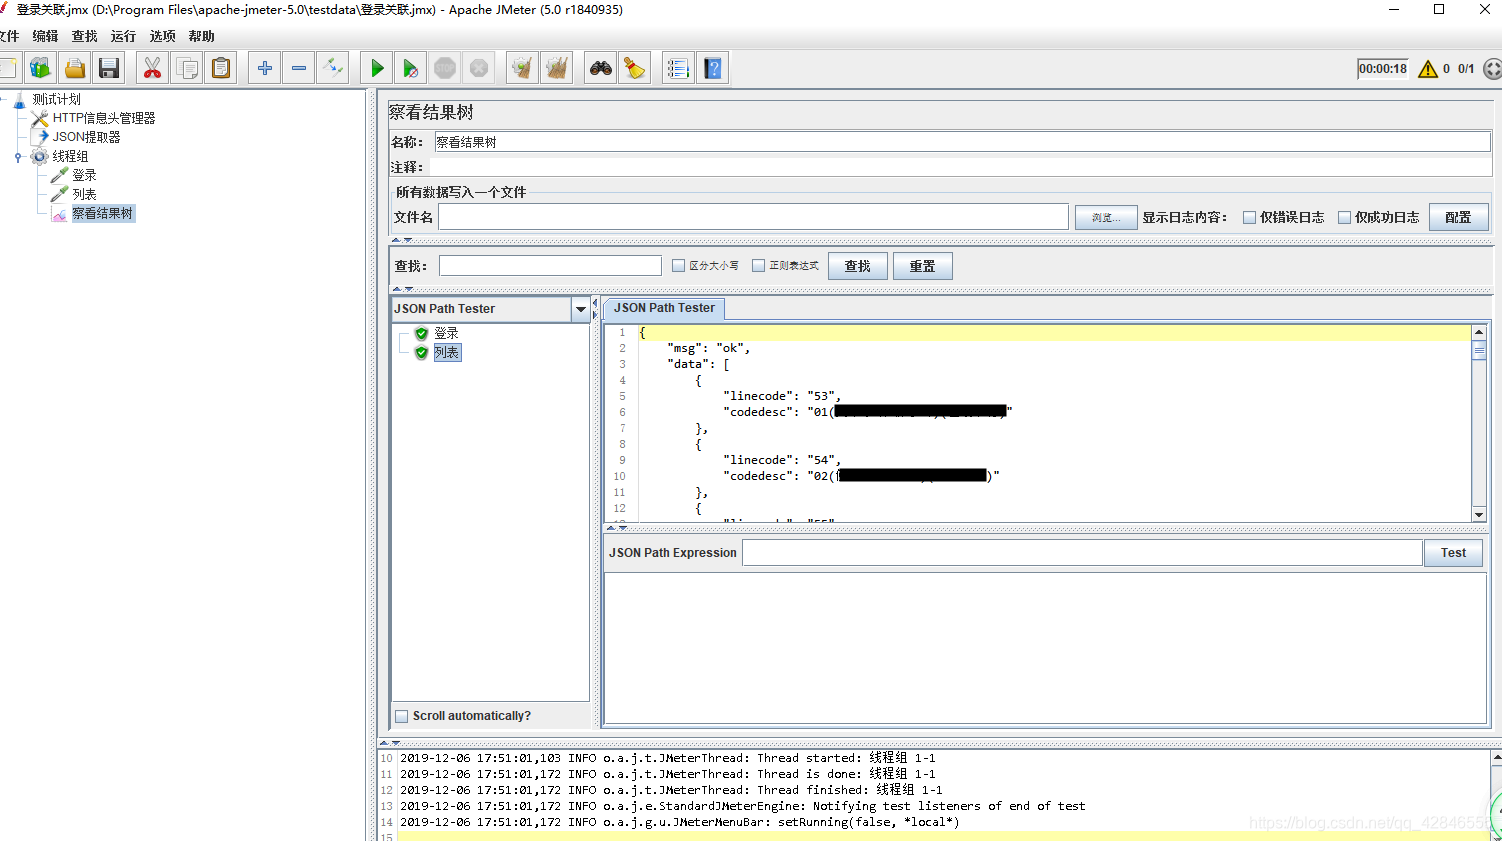Click the 00:00:18 elapsed time display

coord(1383,69)
